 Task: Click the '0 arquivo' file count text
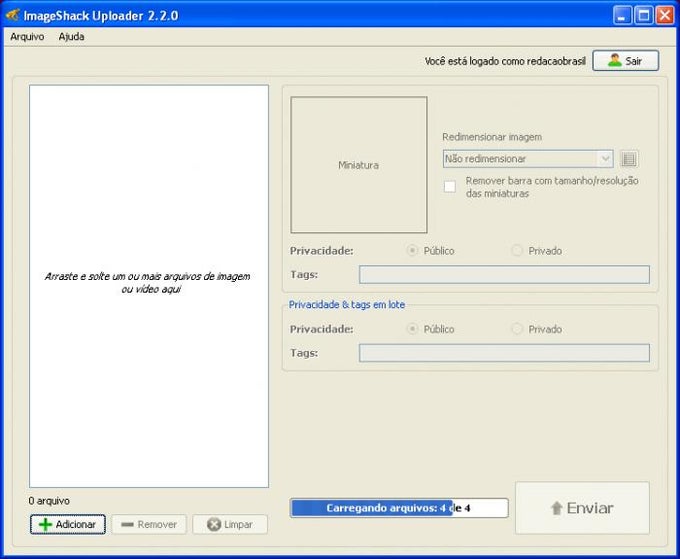click(49, 501)
